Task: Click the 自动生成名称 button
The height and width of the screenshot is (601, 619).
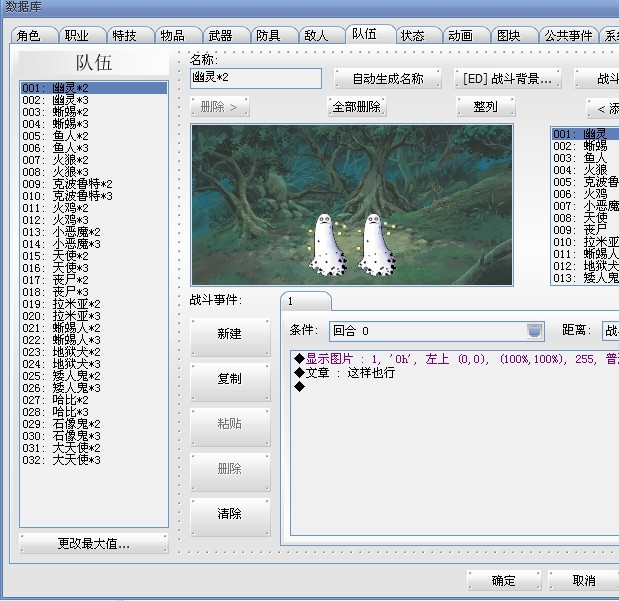Action: pyautogui.click(x=387, y=79)
